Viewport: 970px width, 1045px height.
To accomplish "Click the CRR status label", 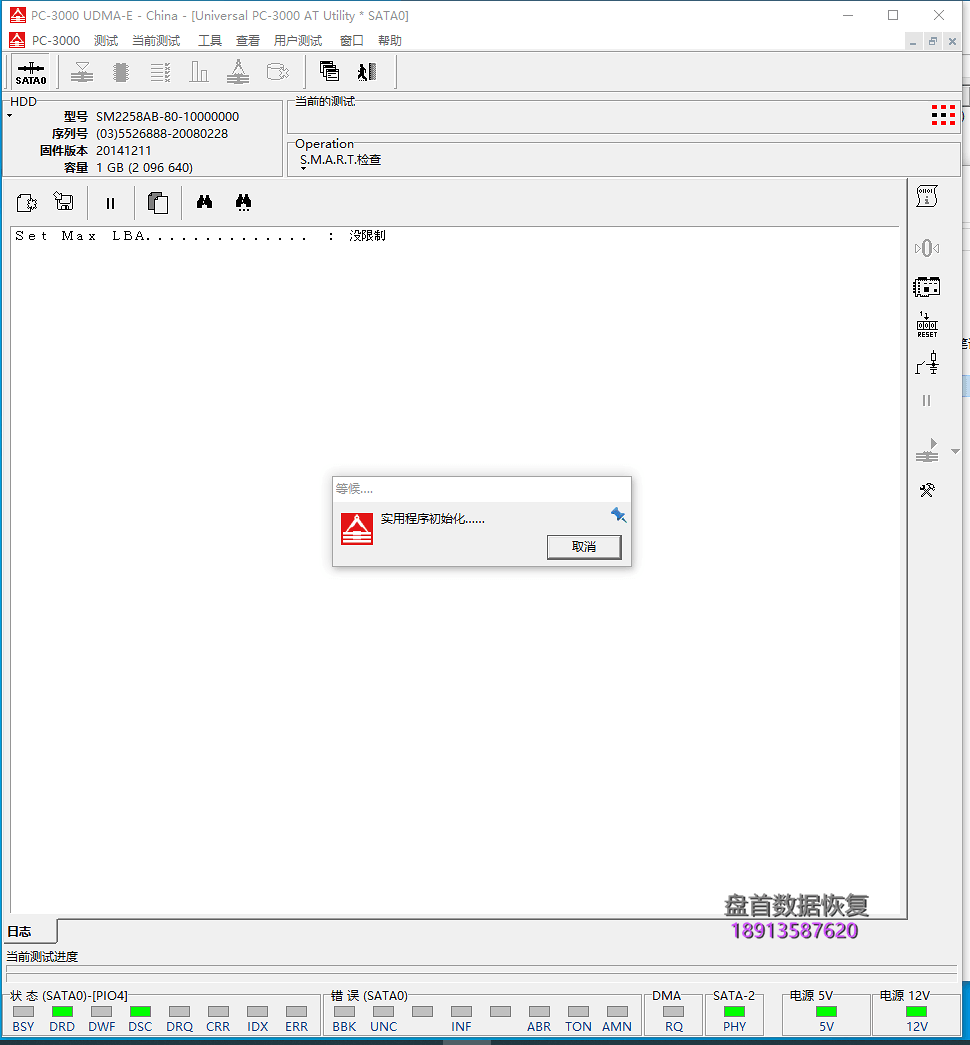I will tap(218, 1026).
